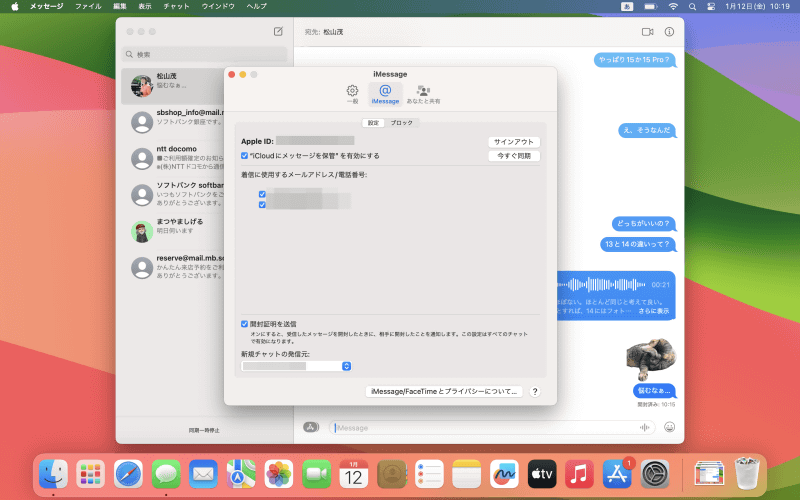Image resolution: width=800 pixels, height=500 pixels.
Task: Toggle the first receiving address checkbox
Action: pos(262,194)
